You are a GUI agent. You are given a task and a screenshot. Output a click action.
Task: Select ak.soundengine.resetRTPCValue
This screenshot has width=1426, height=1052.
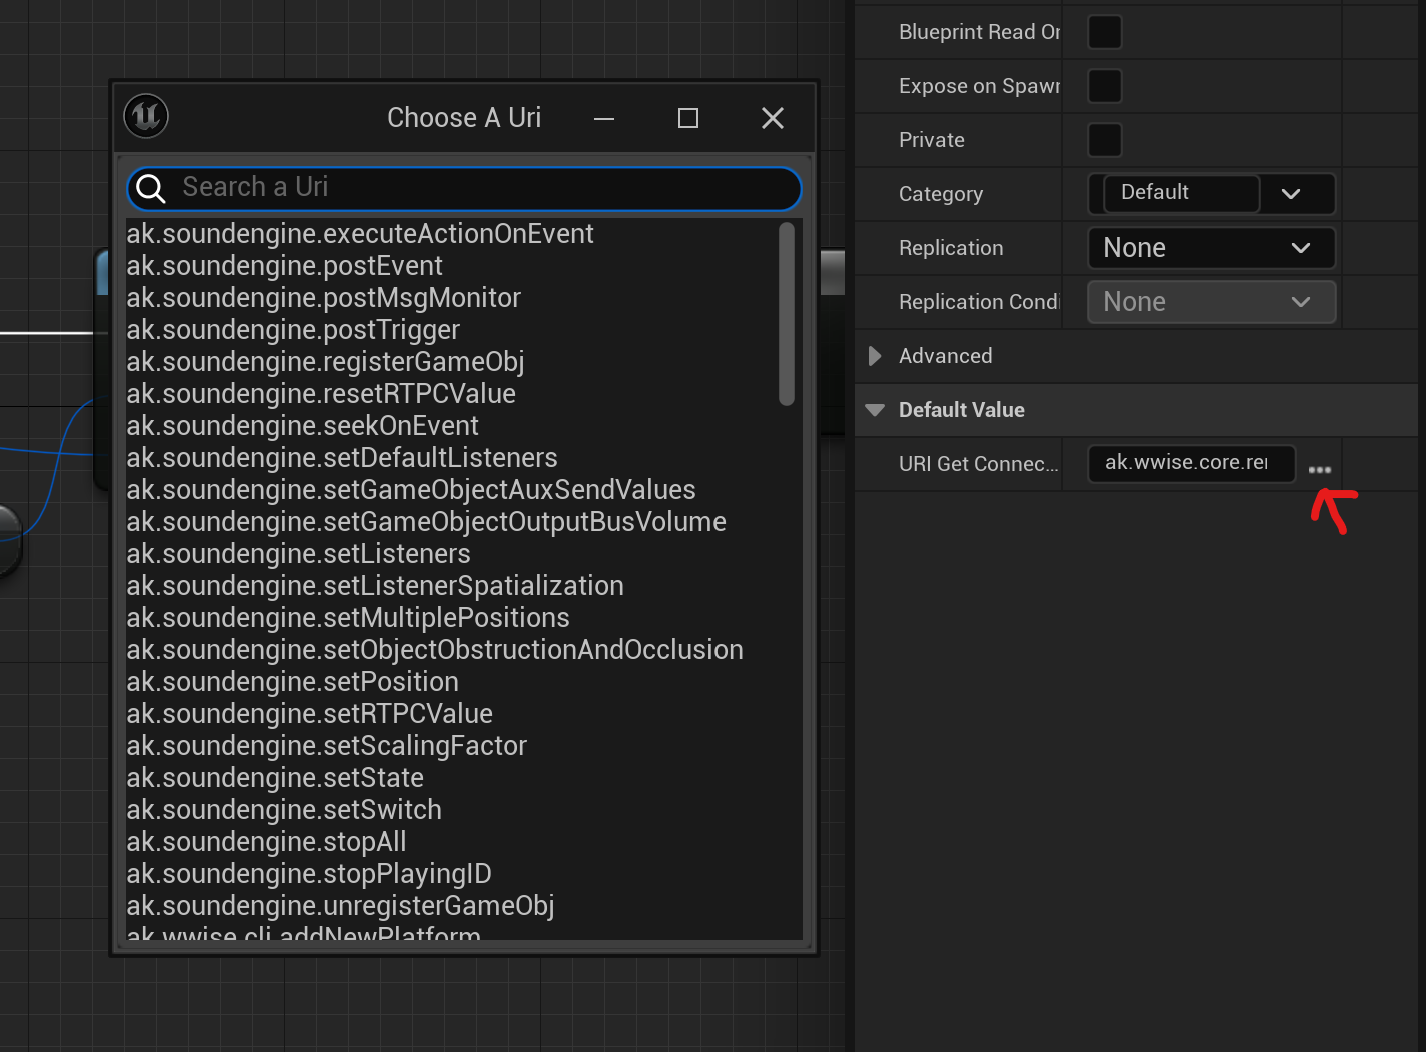321,394
